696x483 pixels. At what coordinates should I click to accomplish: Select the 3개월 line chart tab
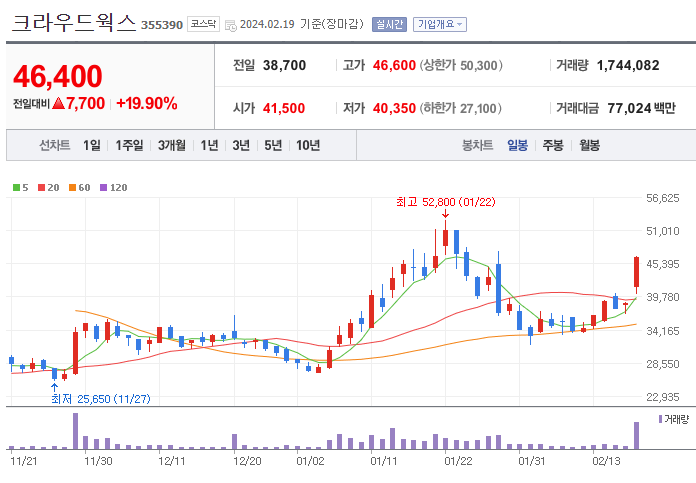click(x=172, y=145)
